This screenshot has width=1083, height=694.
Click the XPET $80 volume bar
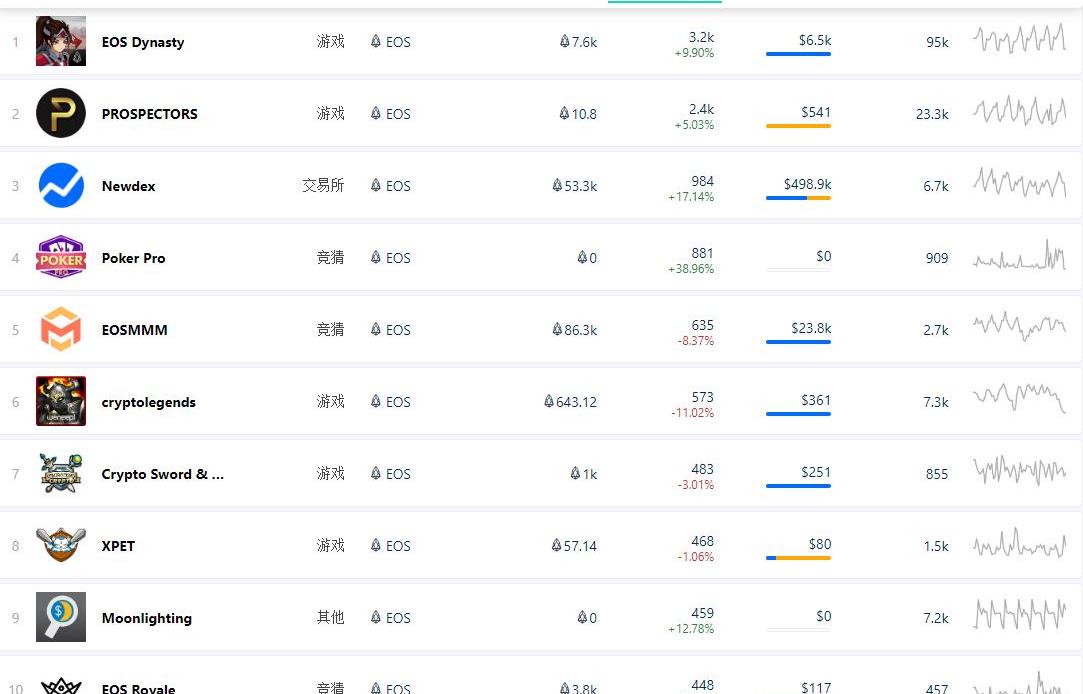(x=798, y=558)
